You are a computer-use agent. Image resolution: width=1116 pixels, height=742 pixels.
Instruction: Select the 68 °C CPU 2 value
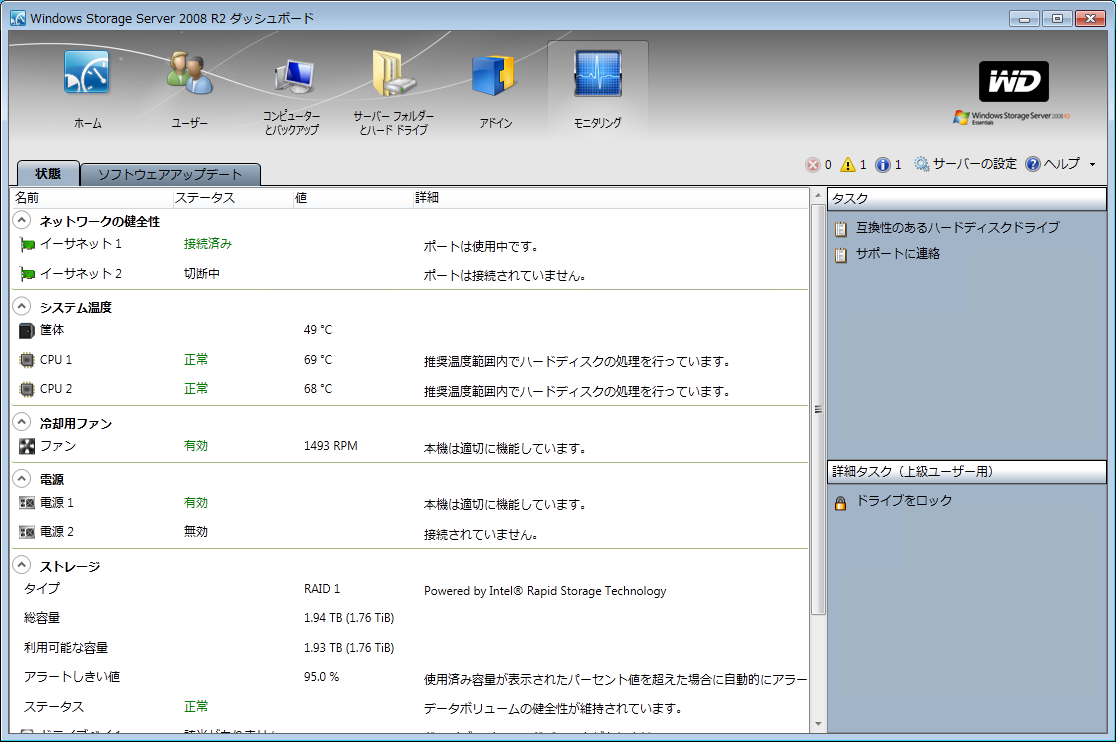pyautogui.click(x=317, y=389)
